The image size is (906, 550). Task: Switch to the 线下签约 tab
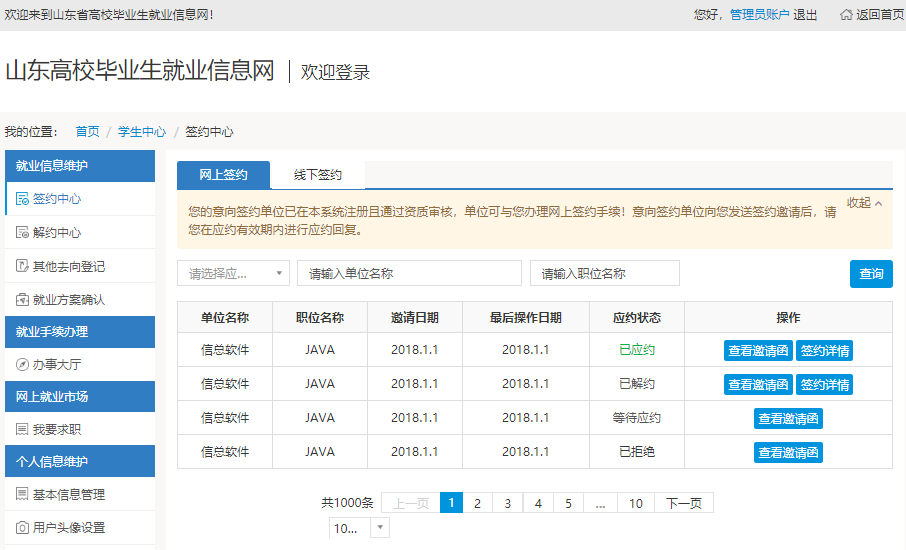(x=318, y=175)
